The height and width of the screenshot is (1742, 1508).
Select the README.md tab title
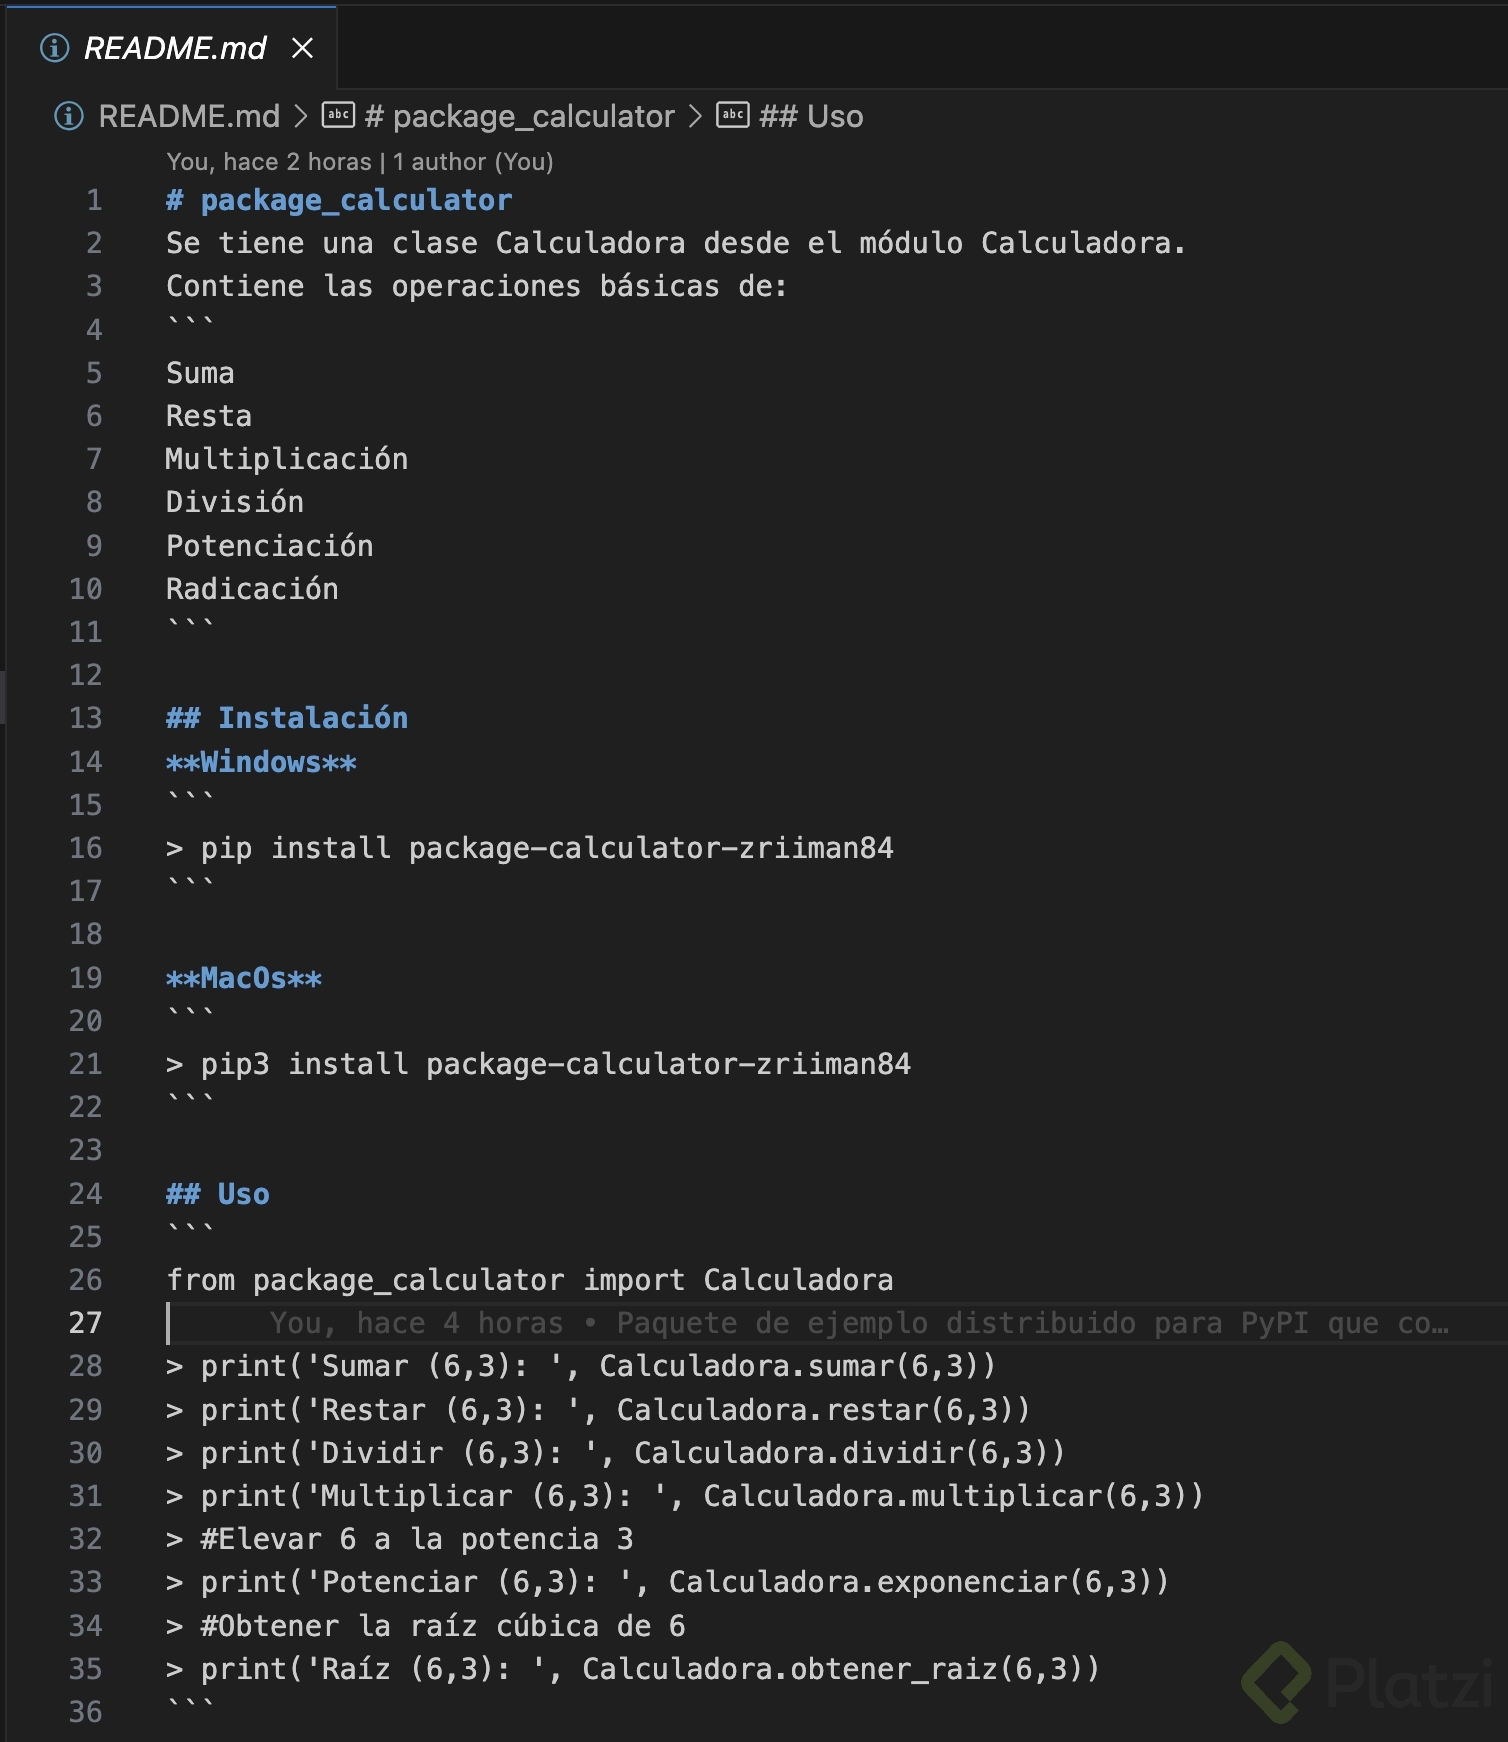pos(175,48)
